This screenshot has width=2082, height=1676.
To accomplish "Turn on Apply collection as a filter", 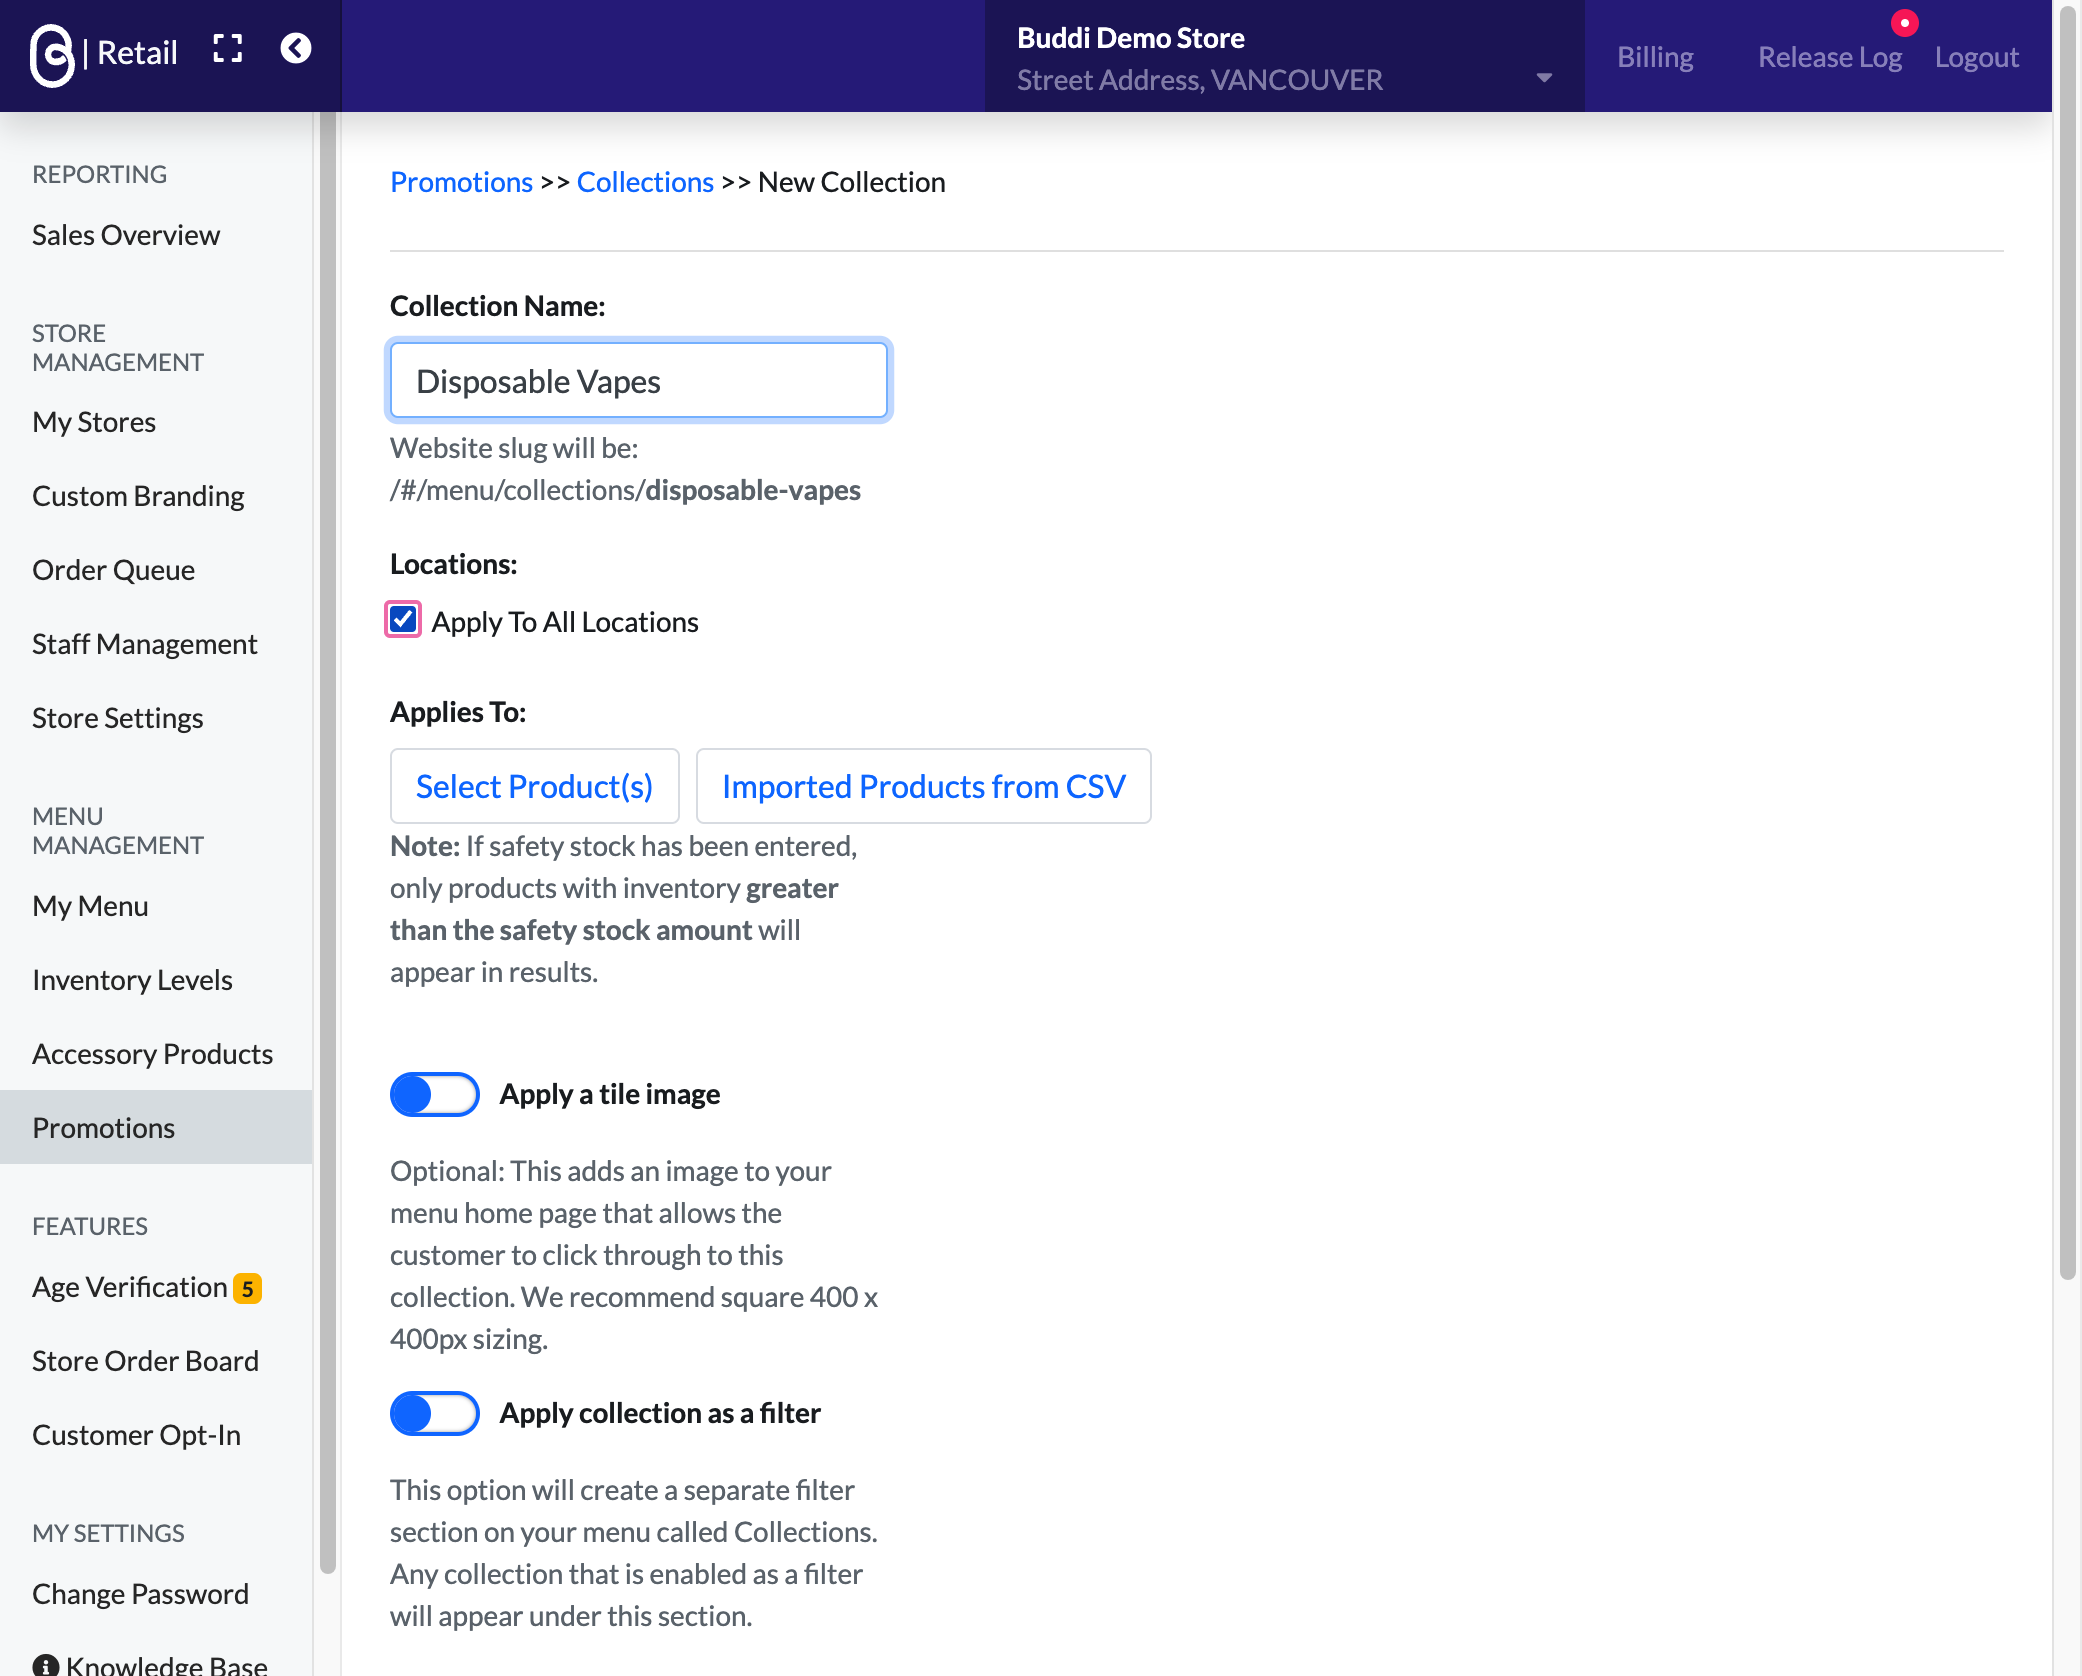I will (x=434, y=1413).
